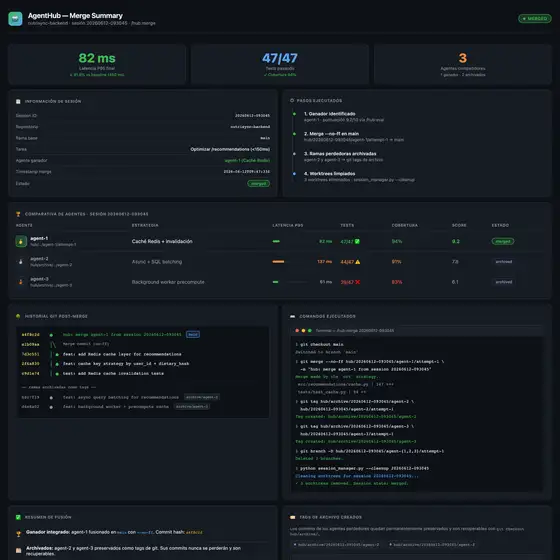Click agent-1 coverage value 94%
Screen dimensions: 560x560
397,241
